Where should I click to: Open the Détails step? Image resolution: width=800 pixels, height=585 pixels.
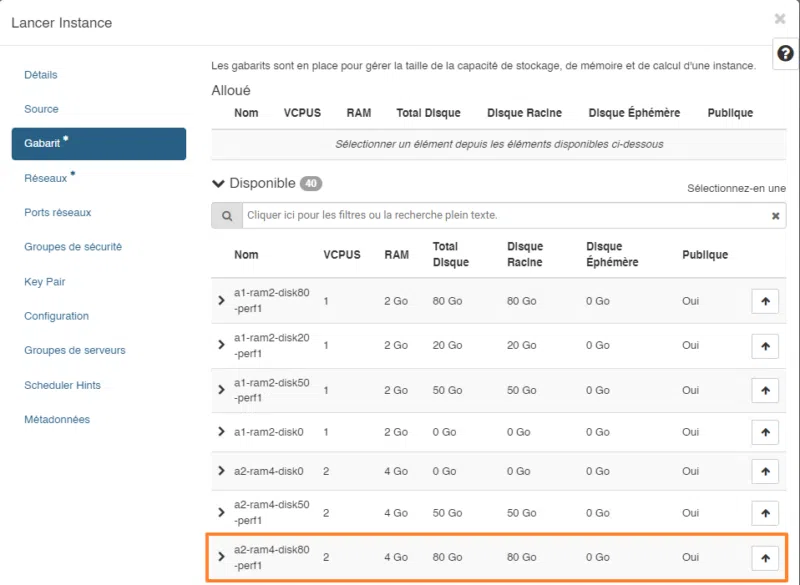pyautogui.click(x=41, y=75)
